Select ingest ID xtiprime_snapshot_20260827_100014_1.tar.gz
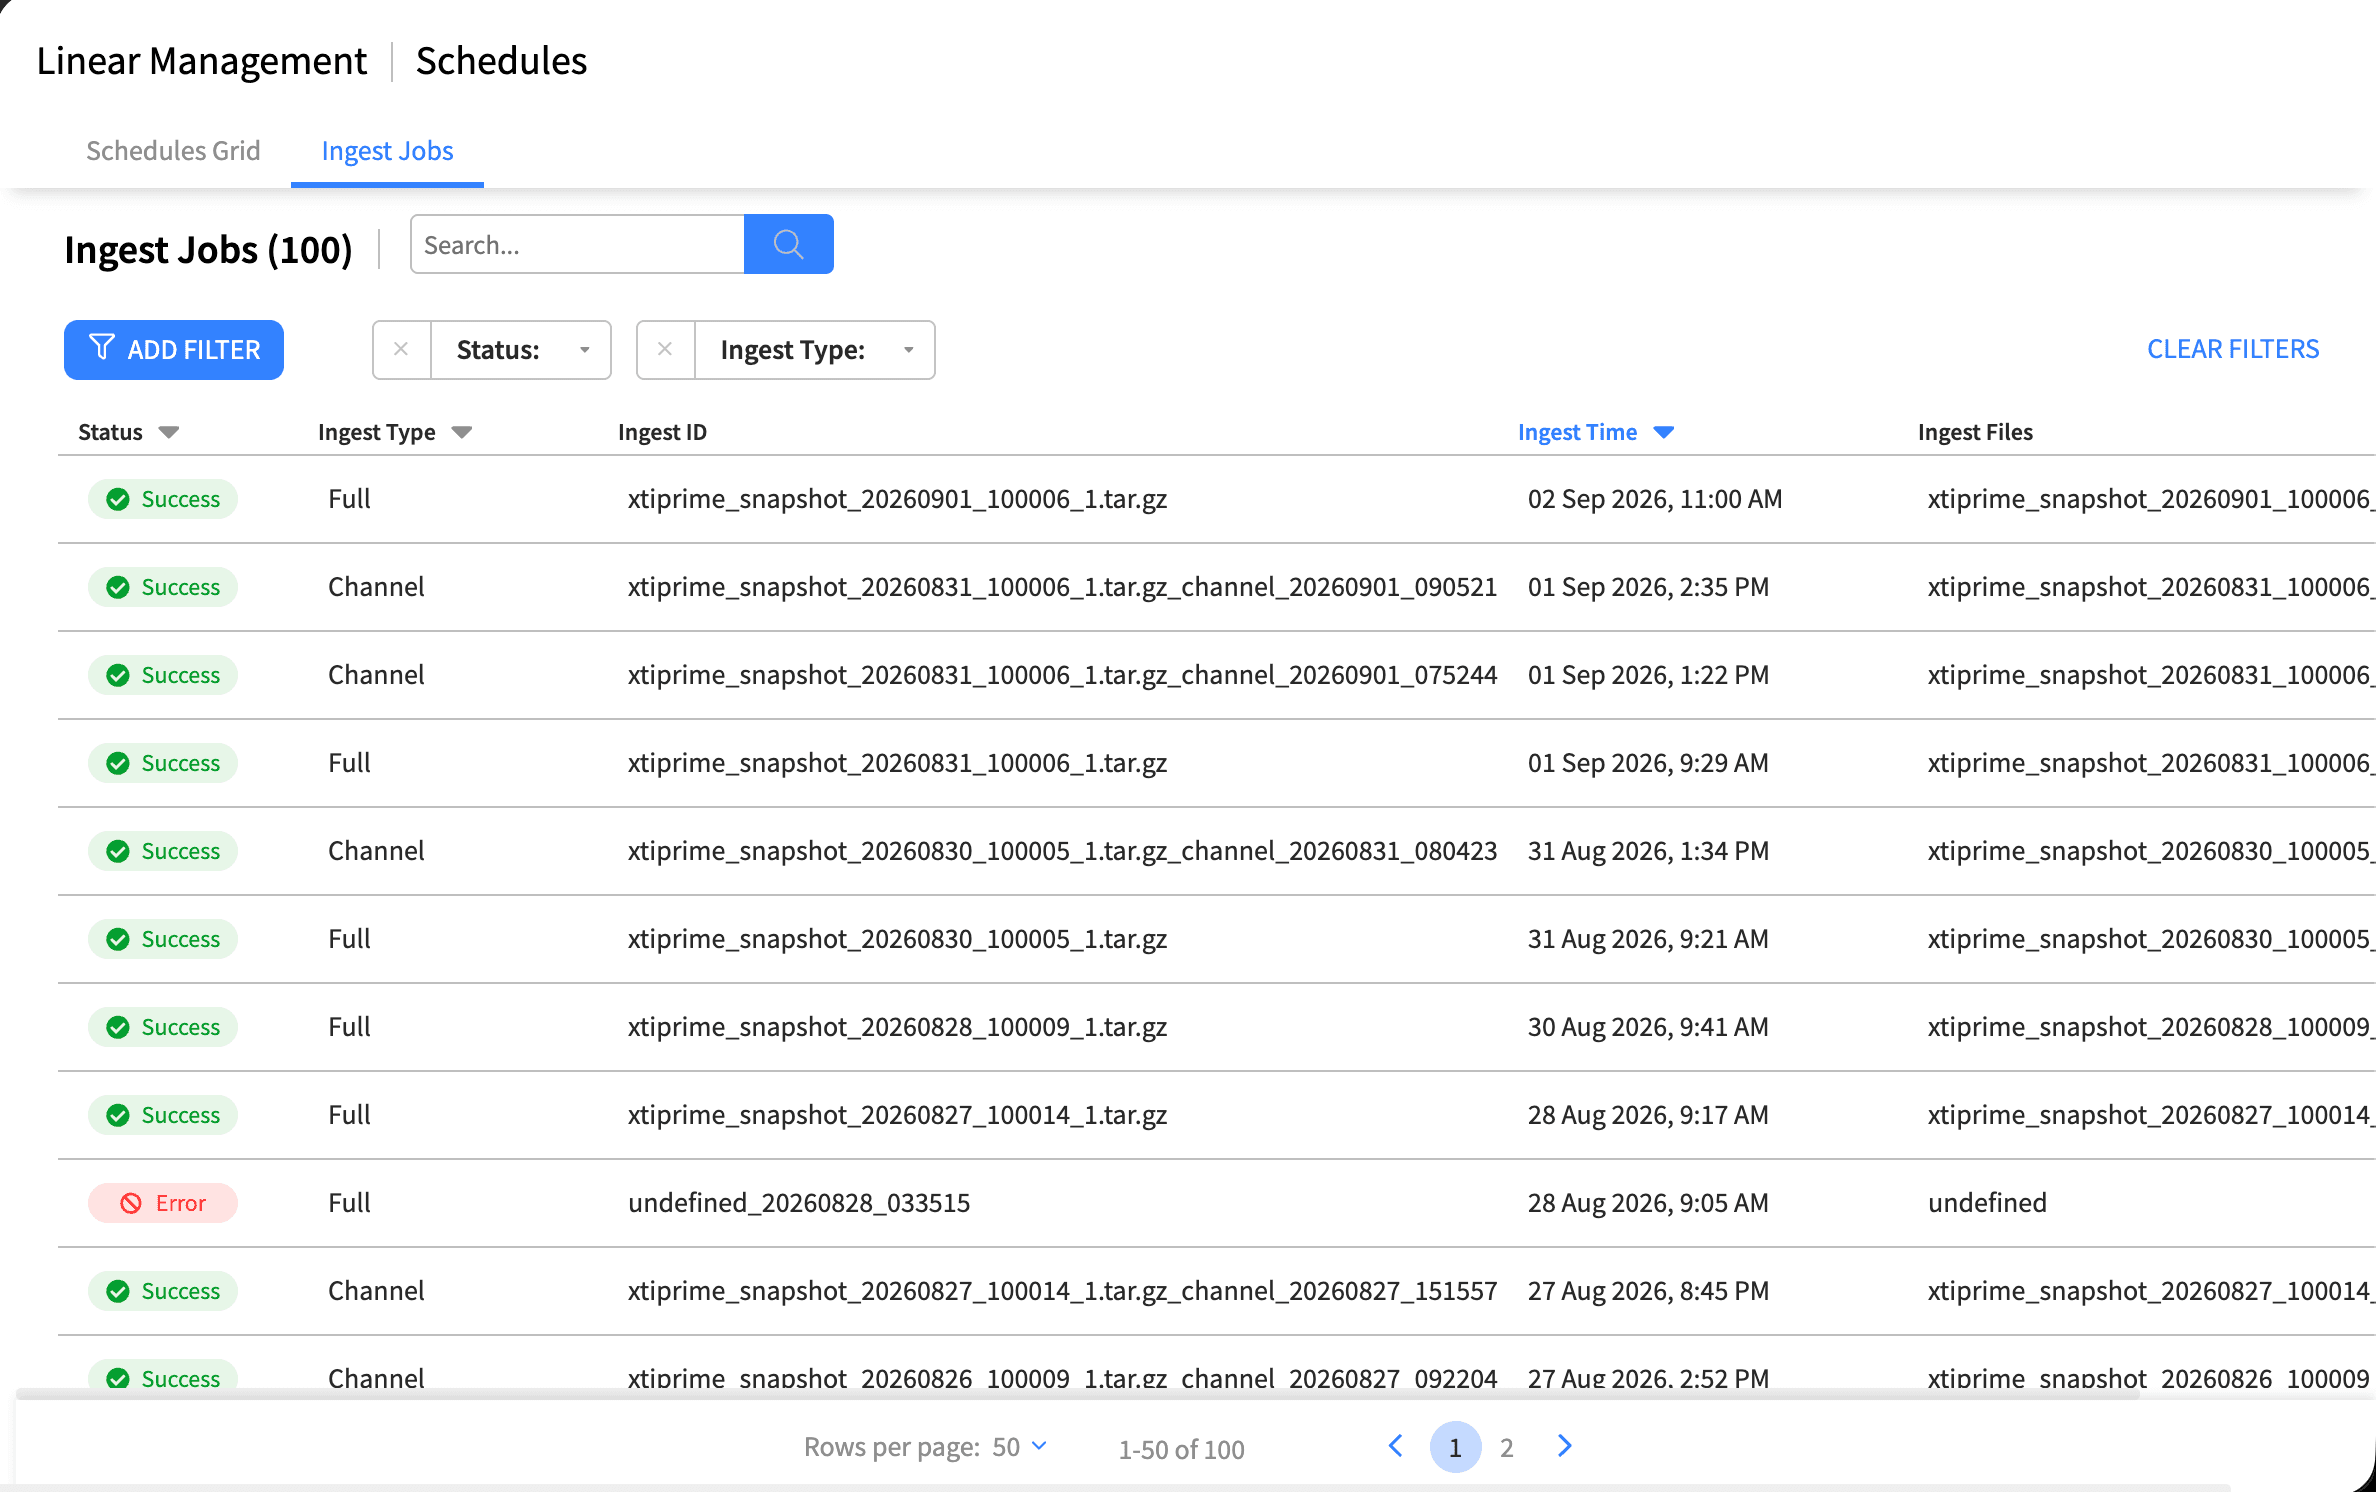The height and width of the screenshot is (1492, 2376). tap(897, 1115)
